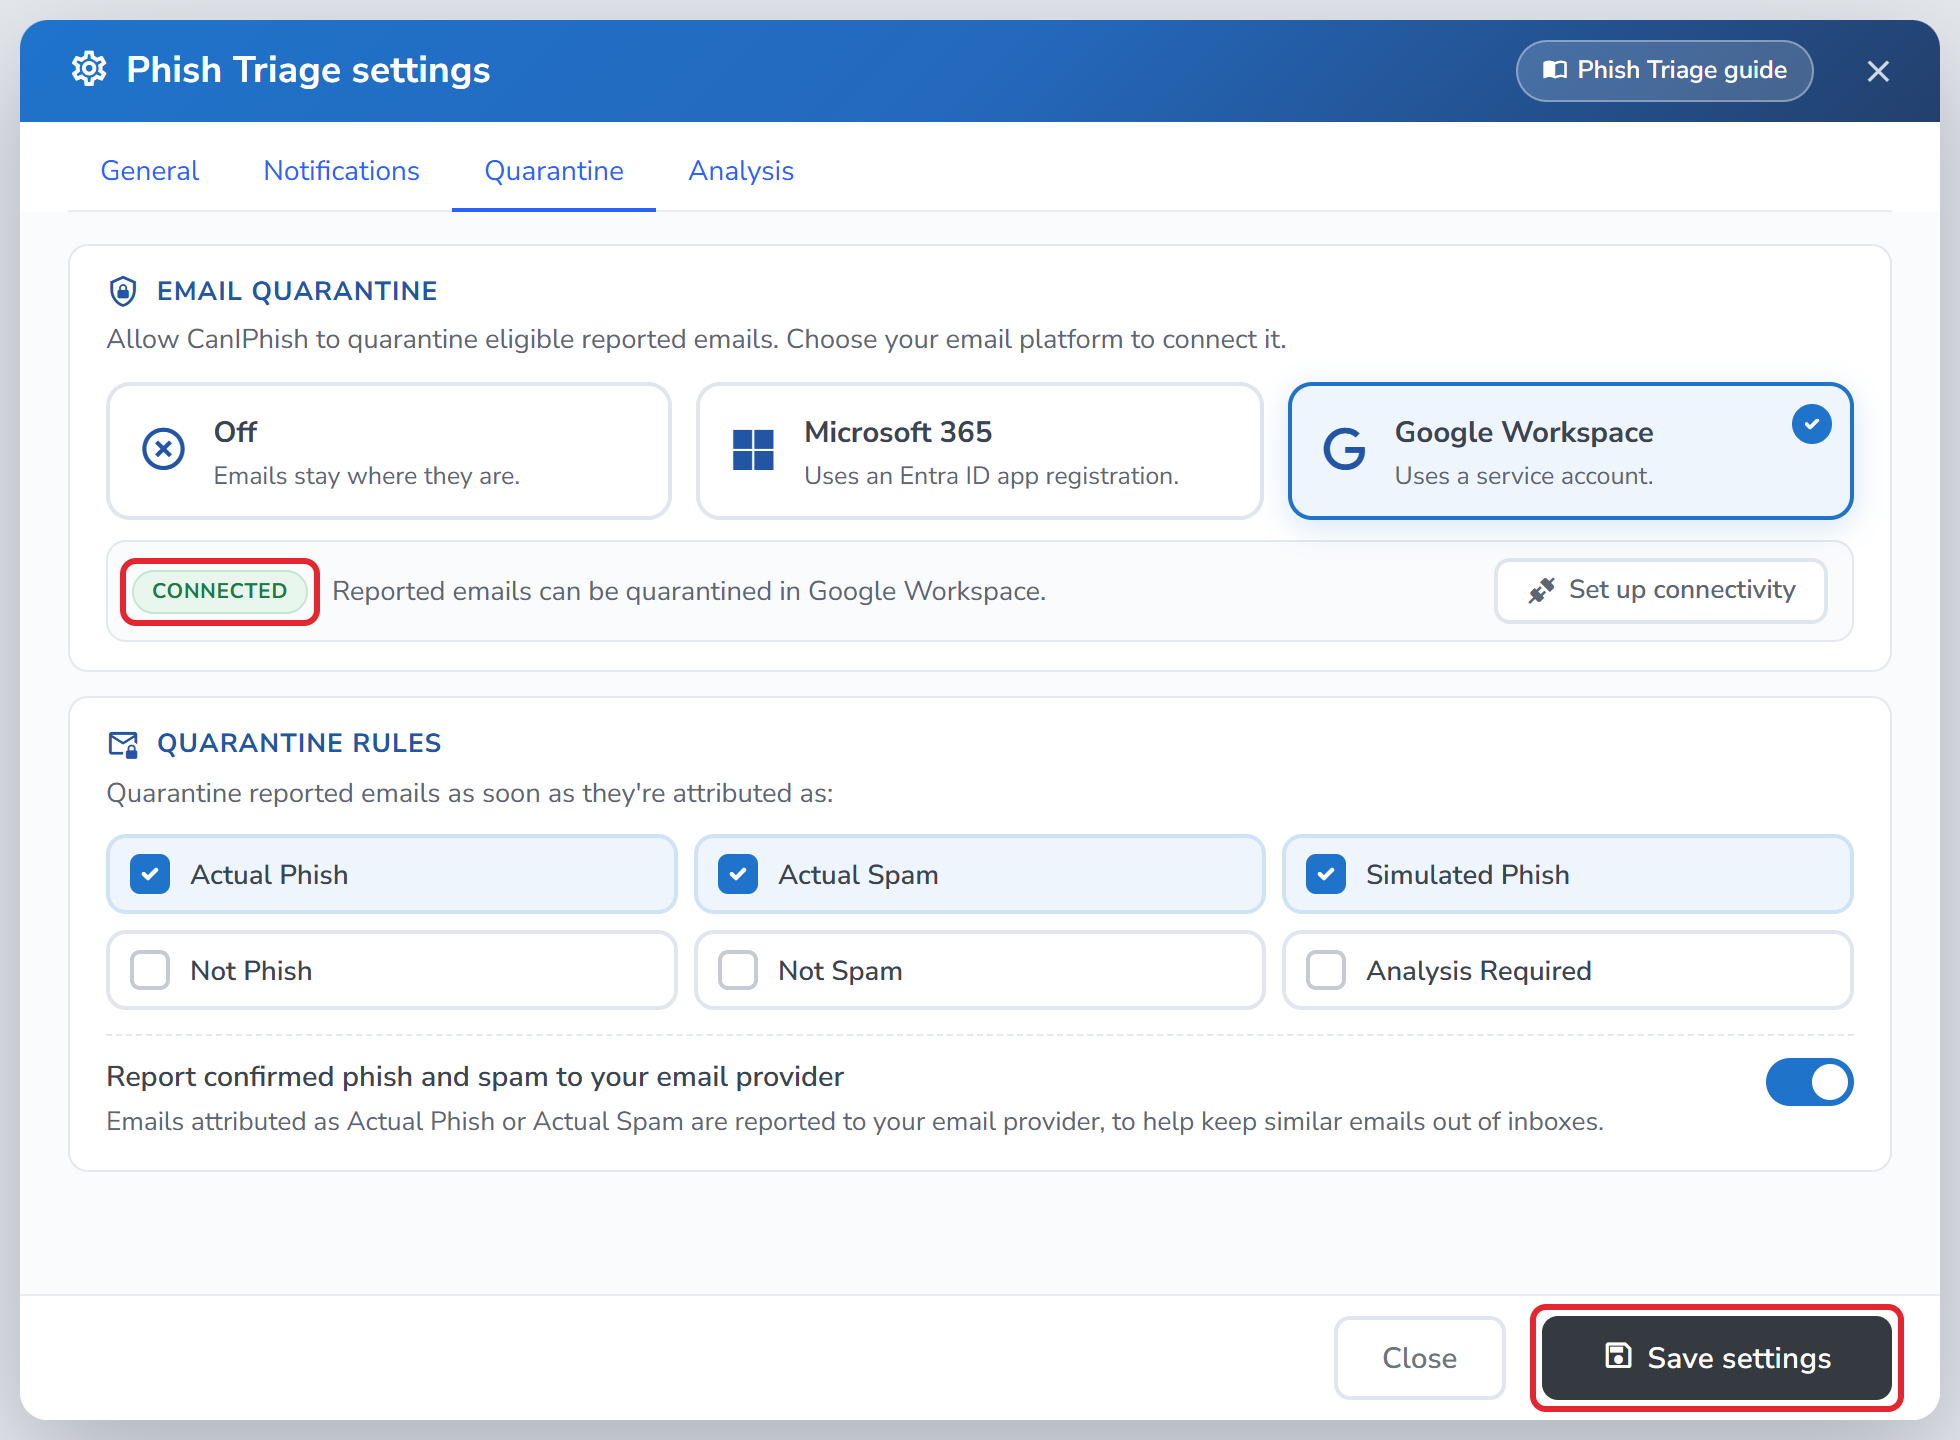Enable the Not Phish checkbox
This screenshot has height=1440, width=1960.
tap(150, 970)
